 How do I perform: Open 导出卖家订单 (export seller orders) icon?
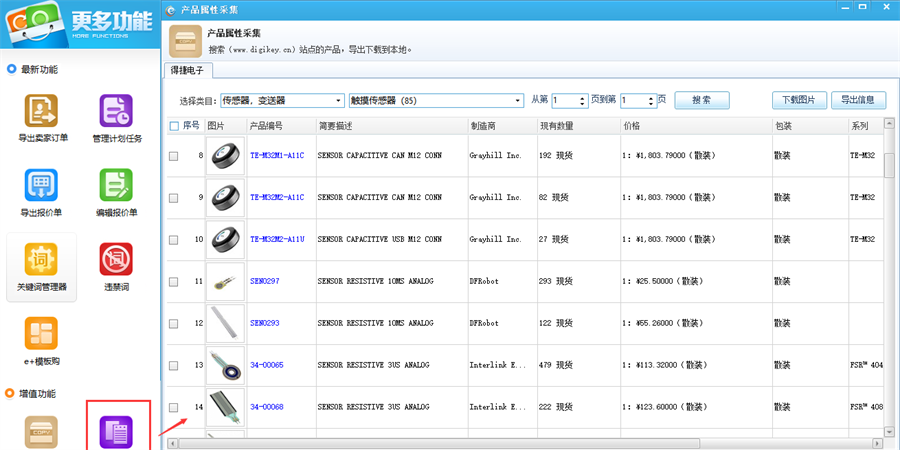(x=42, y=111)
